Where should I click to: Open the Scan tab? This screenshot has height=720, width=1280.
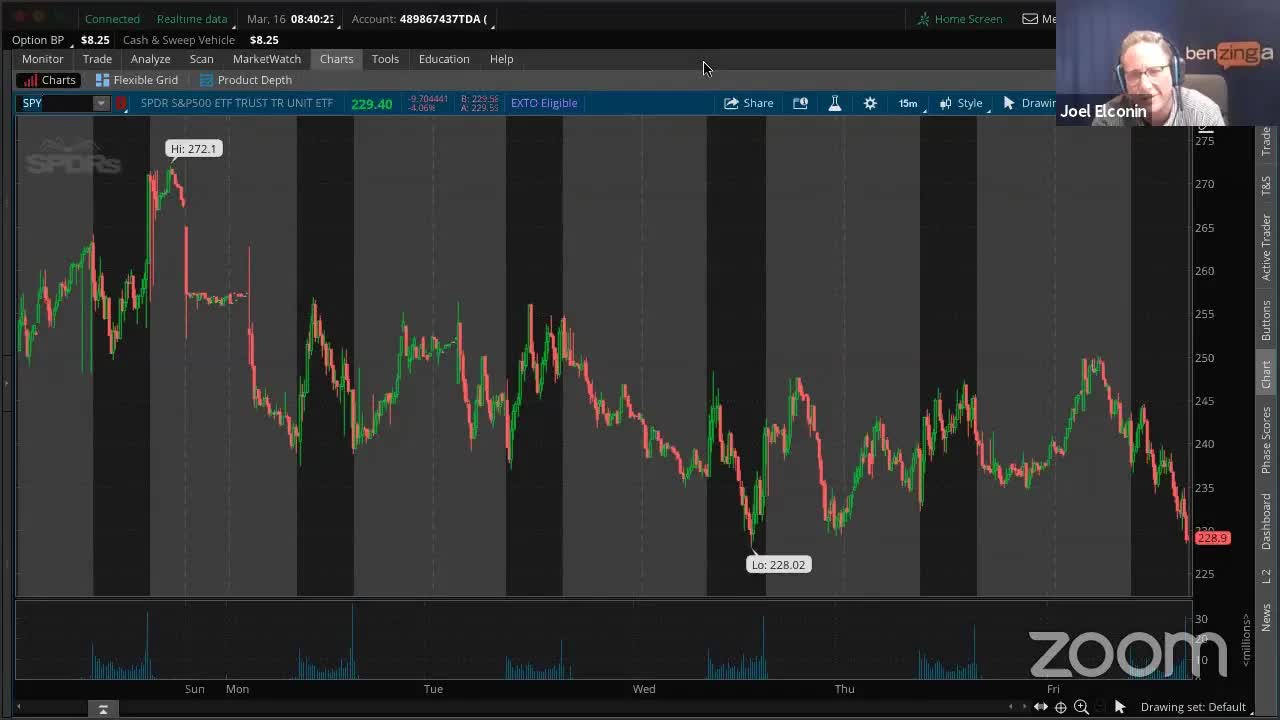[x=201, y=59]
